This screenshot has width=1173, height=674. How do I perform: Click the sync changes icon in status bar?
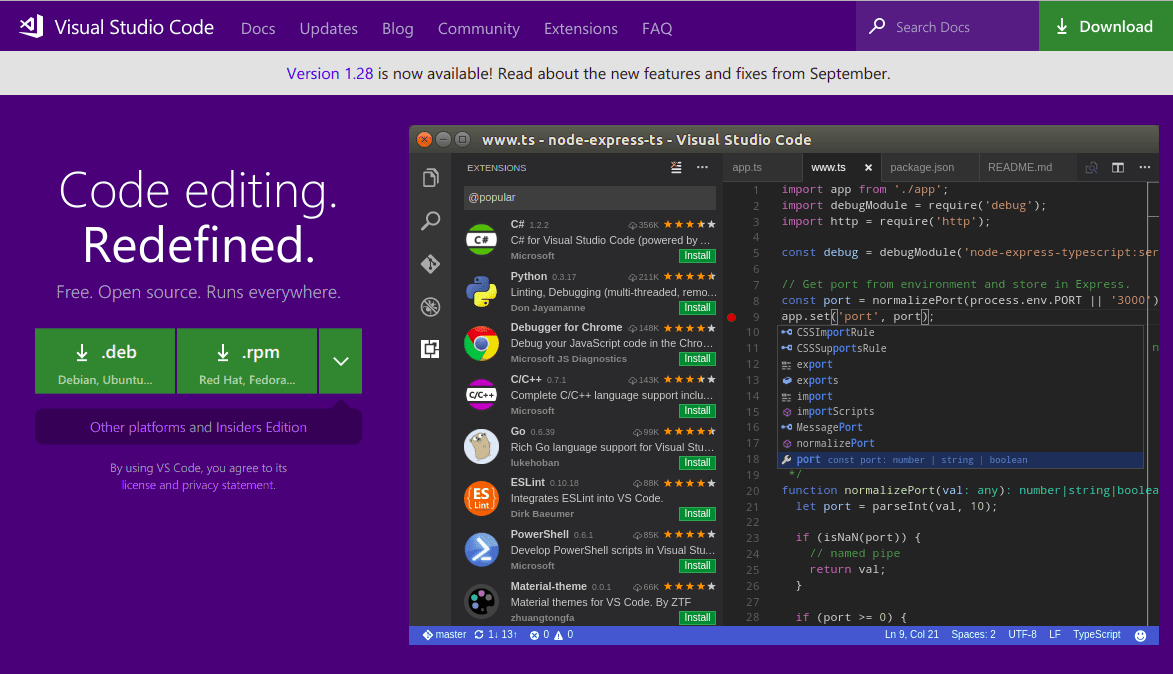[479, 634]
